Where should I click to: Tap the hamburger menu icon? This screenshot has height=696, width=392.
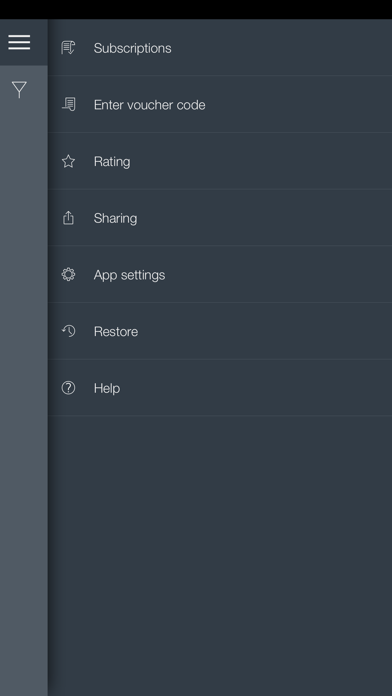pyautogui.click(x=19, y=42)
